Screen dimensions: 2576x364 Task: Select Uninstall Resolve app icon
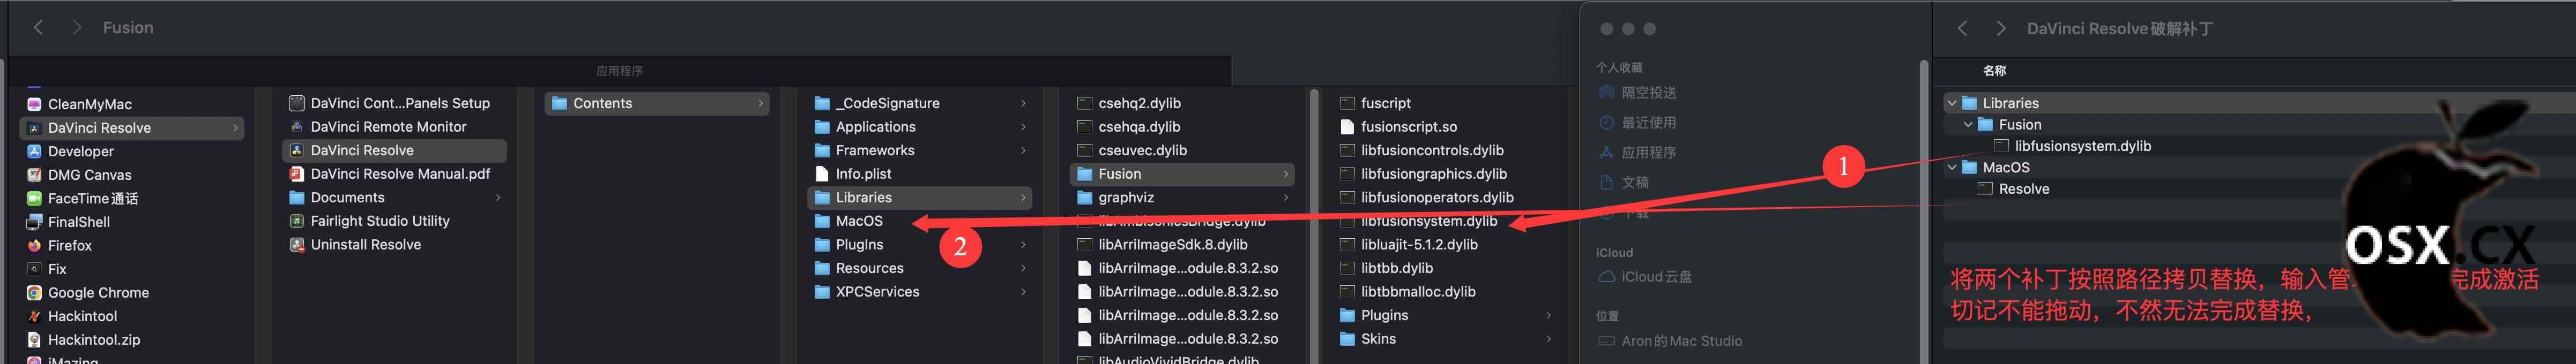click(x=296, y=244)
